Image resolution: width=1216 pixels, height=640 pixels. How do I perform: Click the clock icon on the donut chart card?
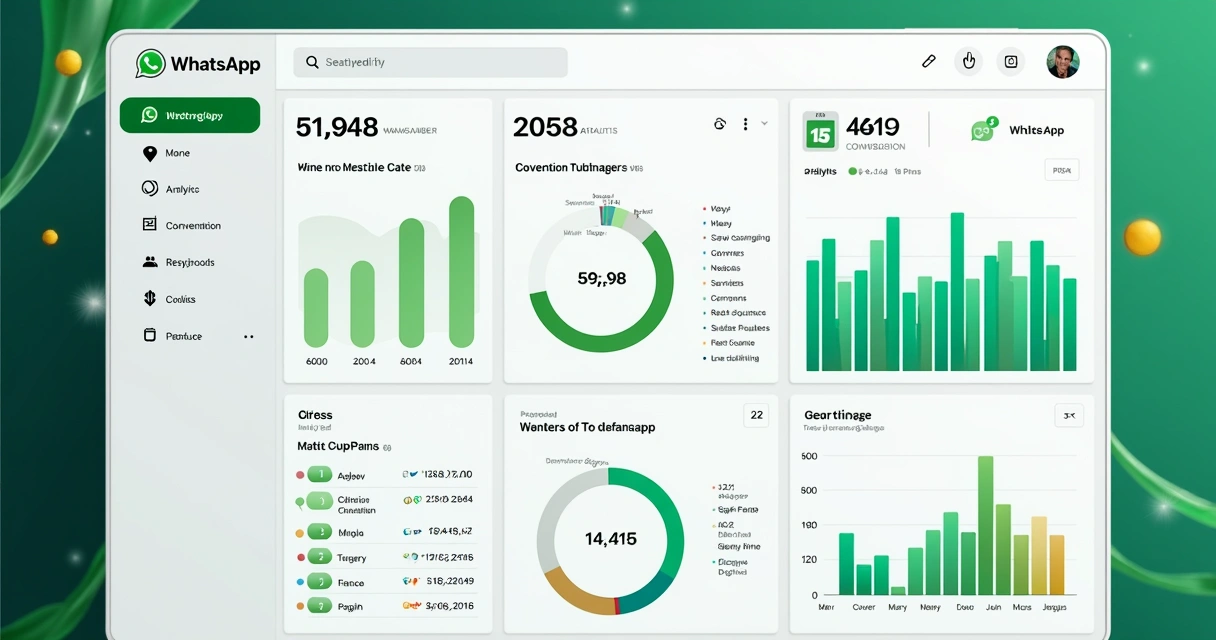(x=720, y=122)
